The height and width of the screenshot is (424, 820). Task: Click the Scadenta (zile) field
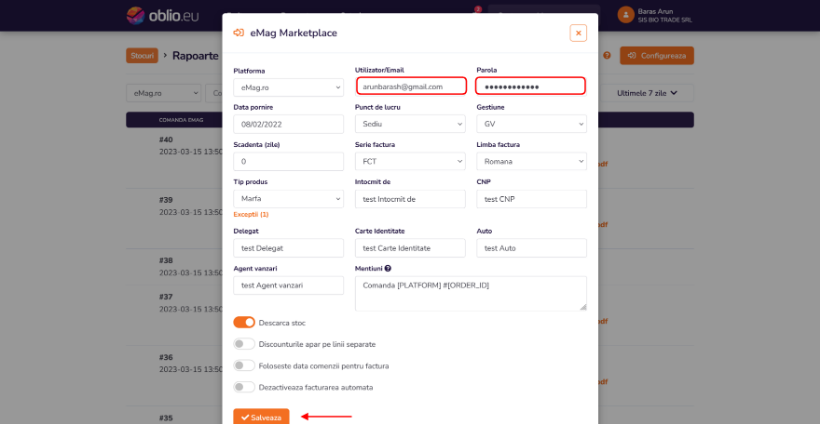pos(289,162)
